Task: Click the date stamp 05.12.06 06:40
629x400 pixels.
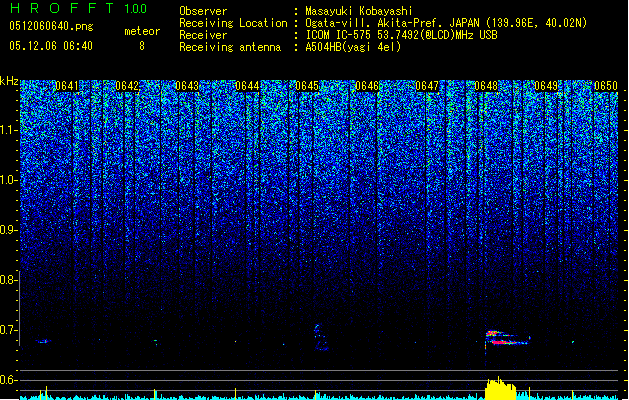Action: click(x=51, y=46)
